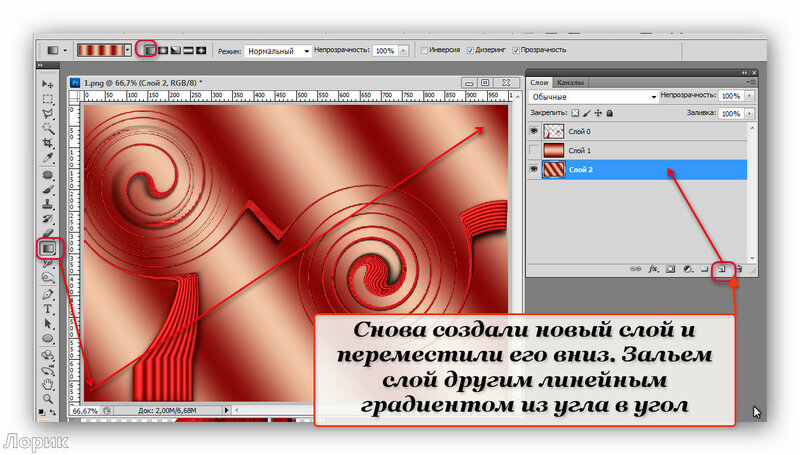Toggle lock transparent pixels

575,113
